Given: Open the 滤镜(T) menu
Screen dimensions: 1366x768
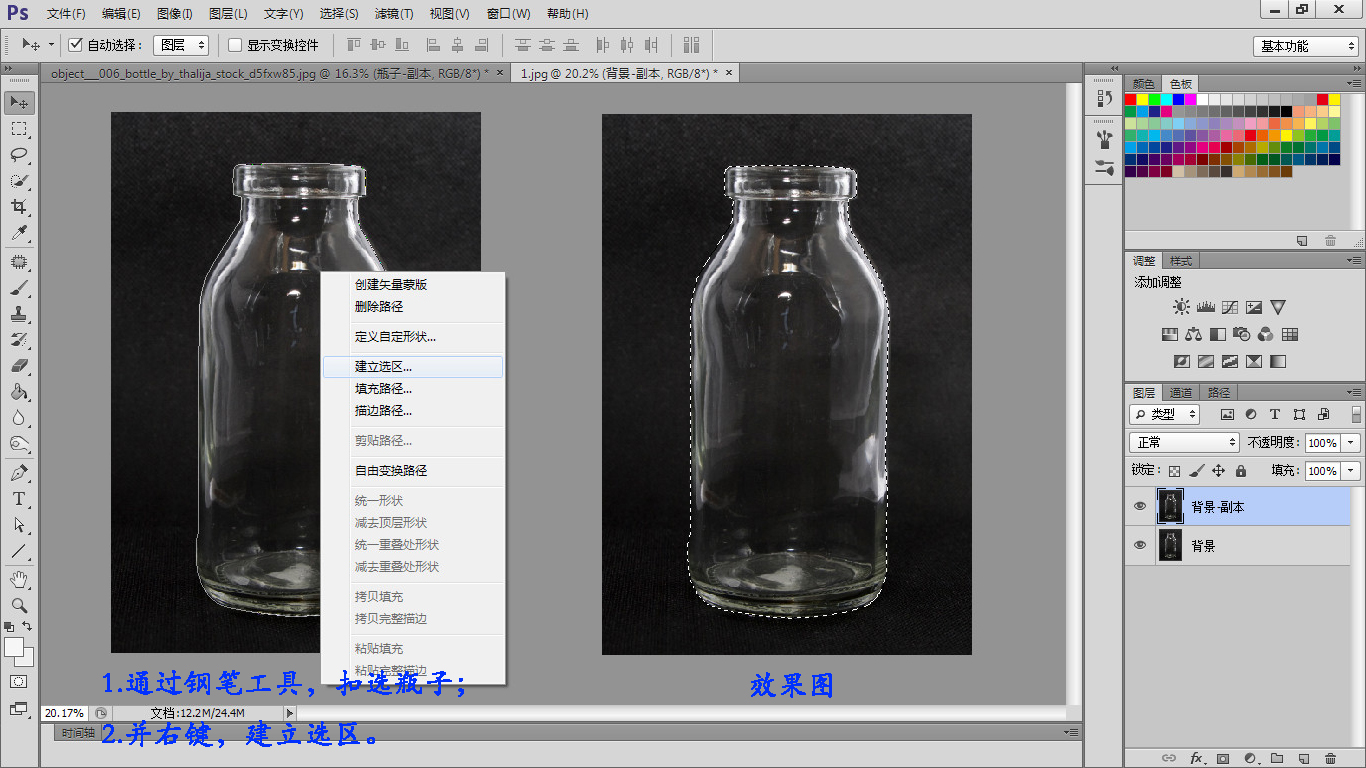Looking at the screenshot, I should pos(394,13).
